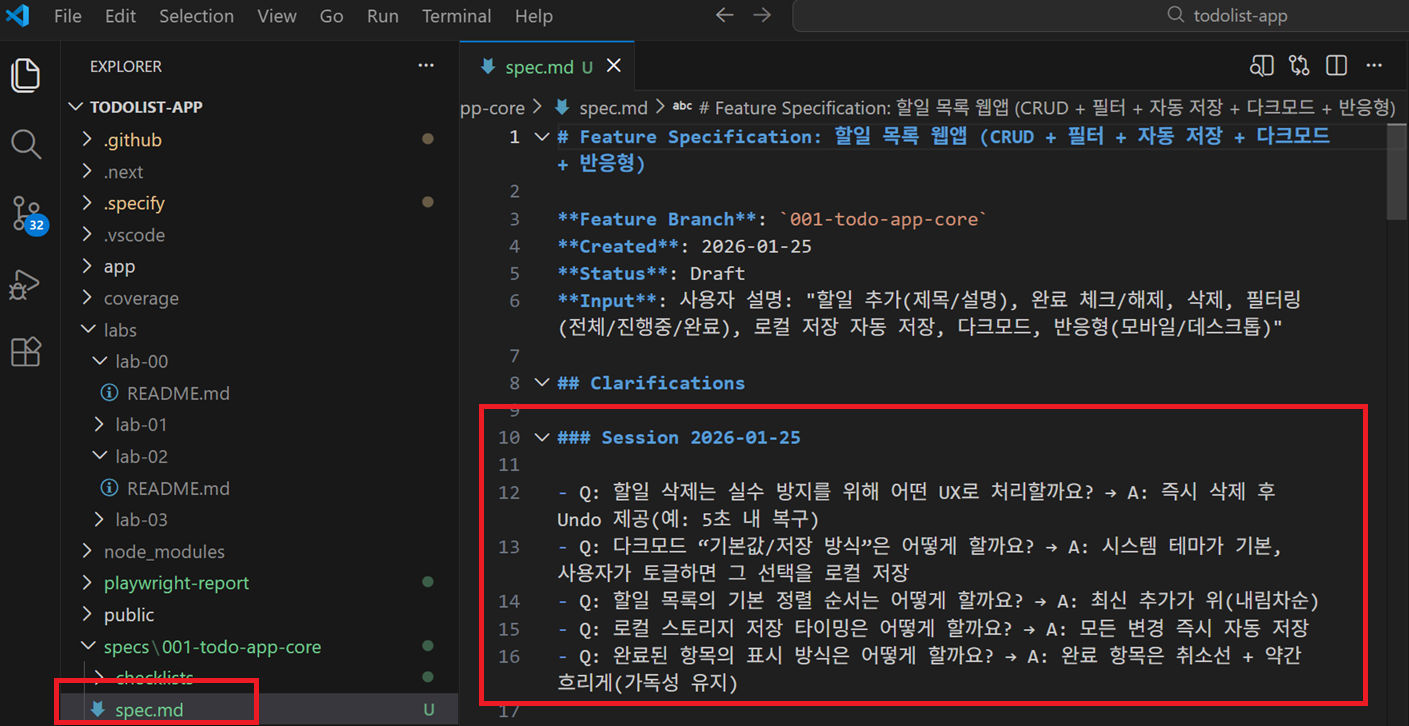Click line number 14 in the gutter
1409x726 pixels.
click(509, 601)
